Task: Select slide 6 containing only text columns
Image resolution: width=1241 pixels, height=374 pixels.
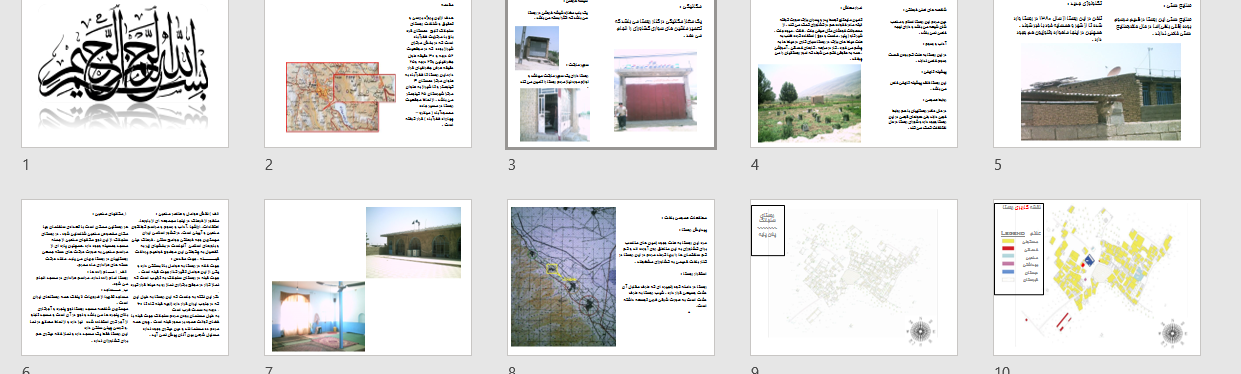Action: tap(125, 278)
